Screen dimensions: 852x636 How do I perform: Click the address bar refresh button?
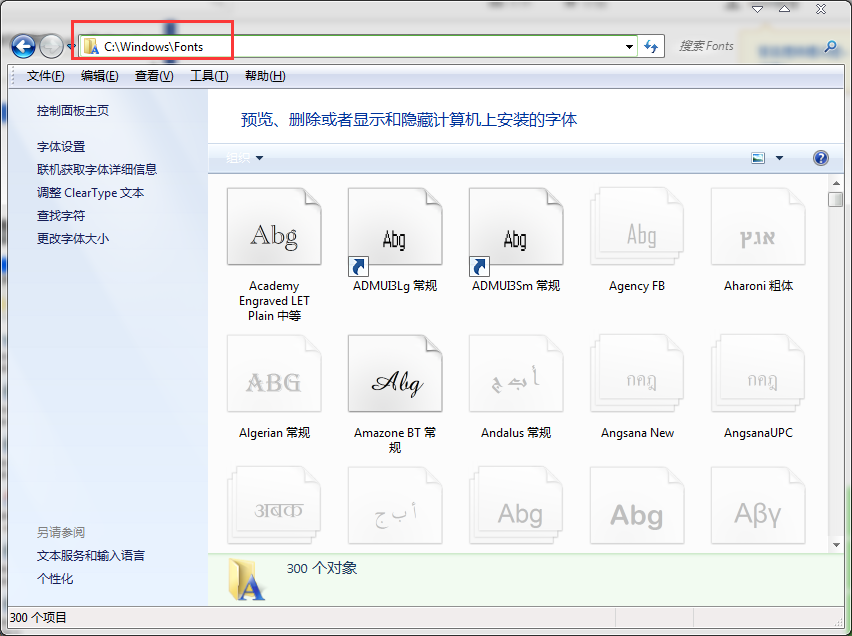tap(651, 47)
